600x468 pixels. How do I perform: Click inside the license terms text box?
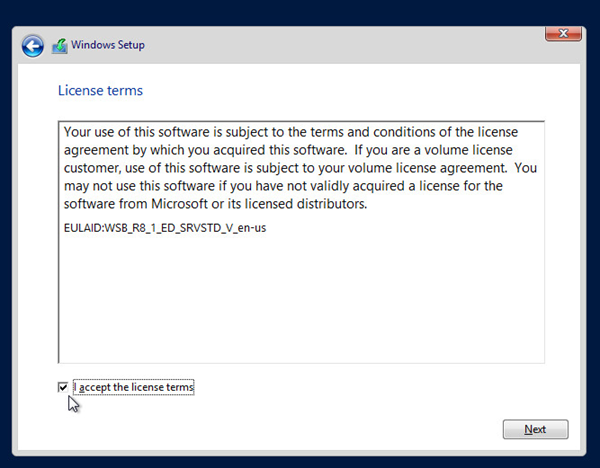301,242
